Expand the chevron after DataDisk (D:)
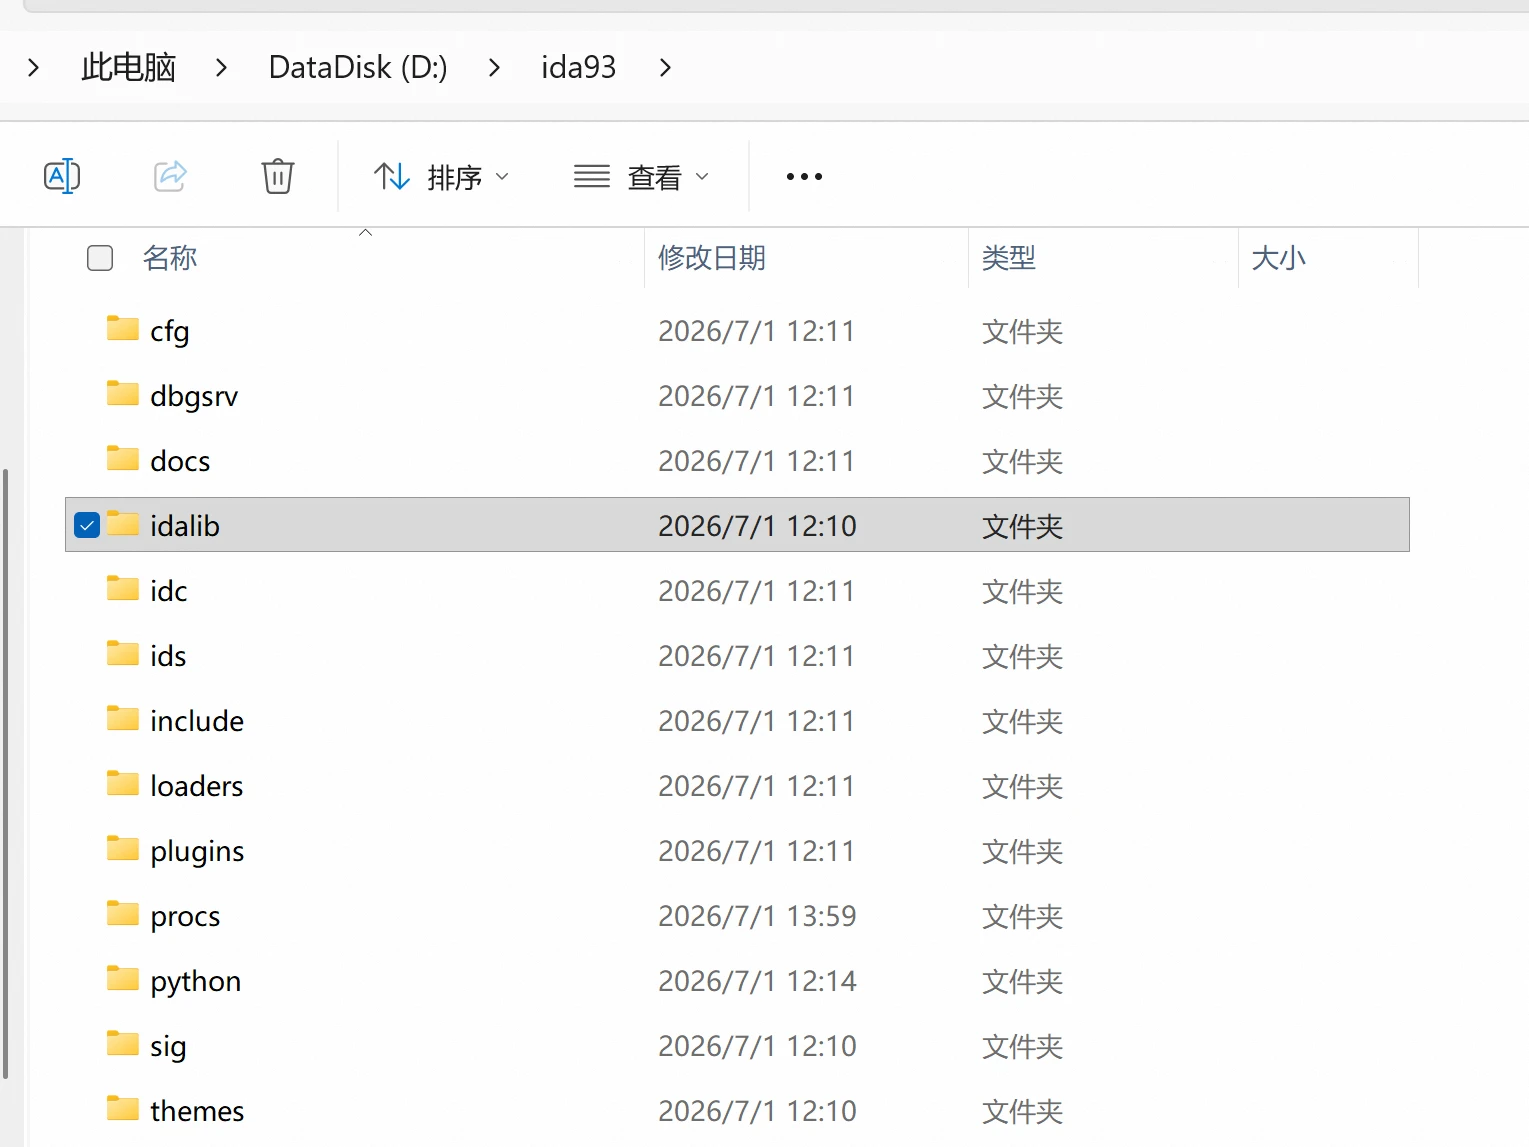 click(494, 68)
